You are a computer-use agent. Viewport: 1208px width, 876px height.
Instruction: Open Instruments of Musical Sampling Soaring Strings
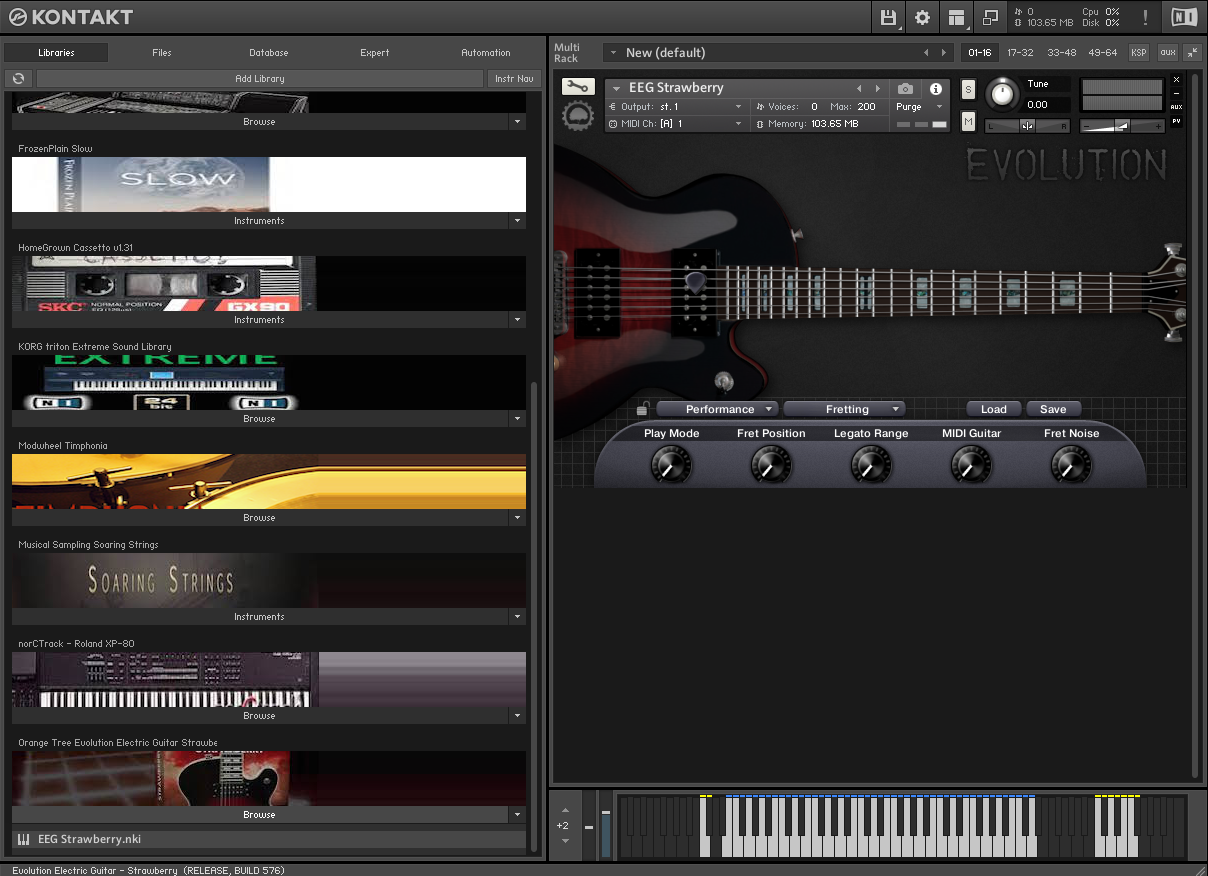click(259, 617)
